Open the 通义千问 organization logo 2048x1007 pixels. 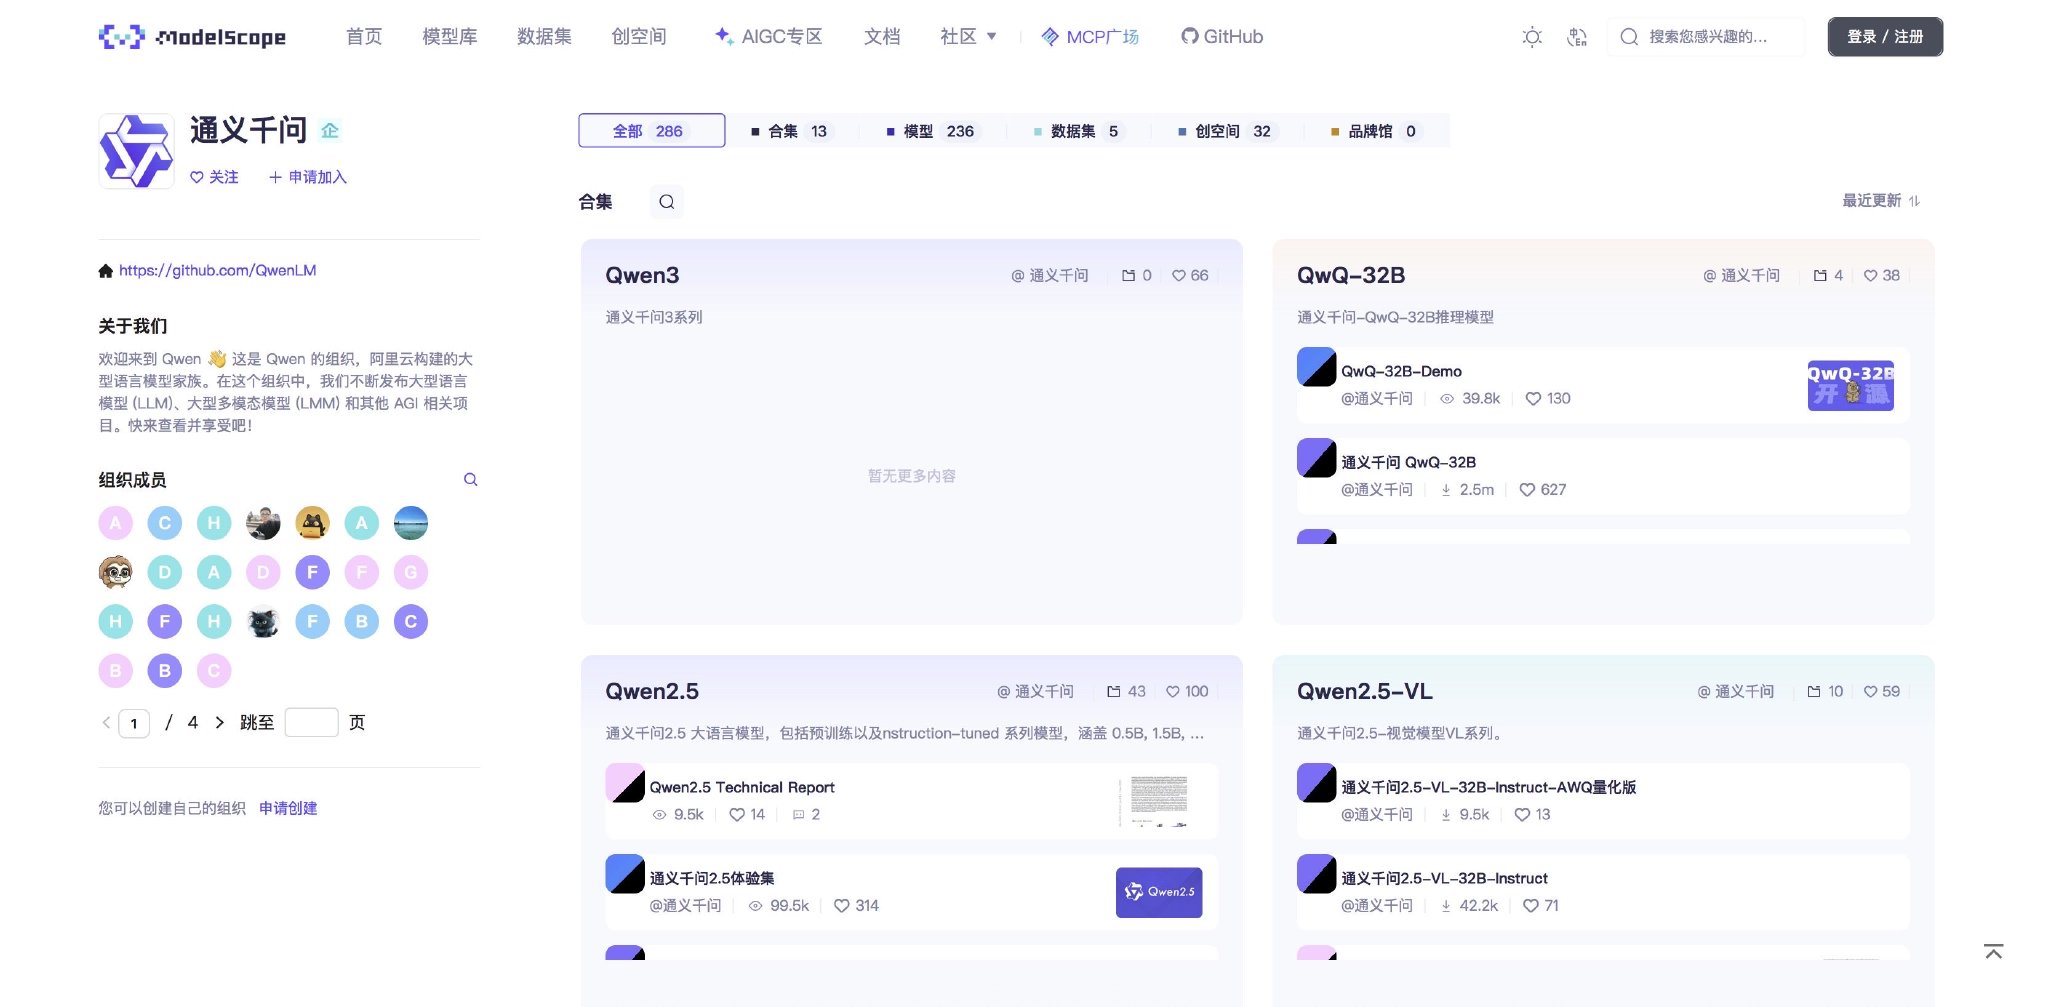(136, 151)
